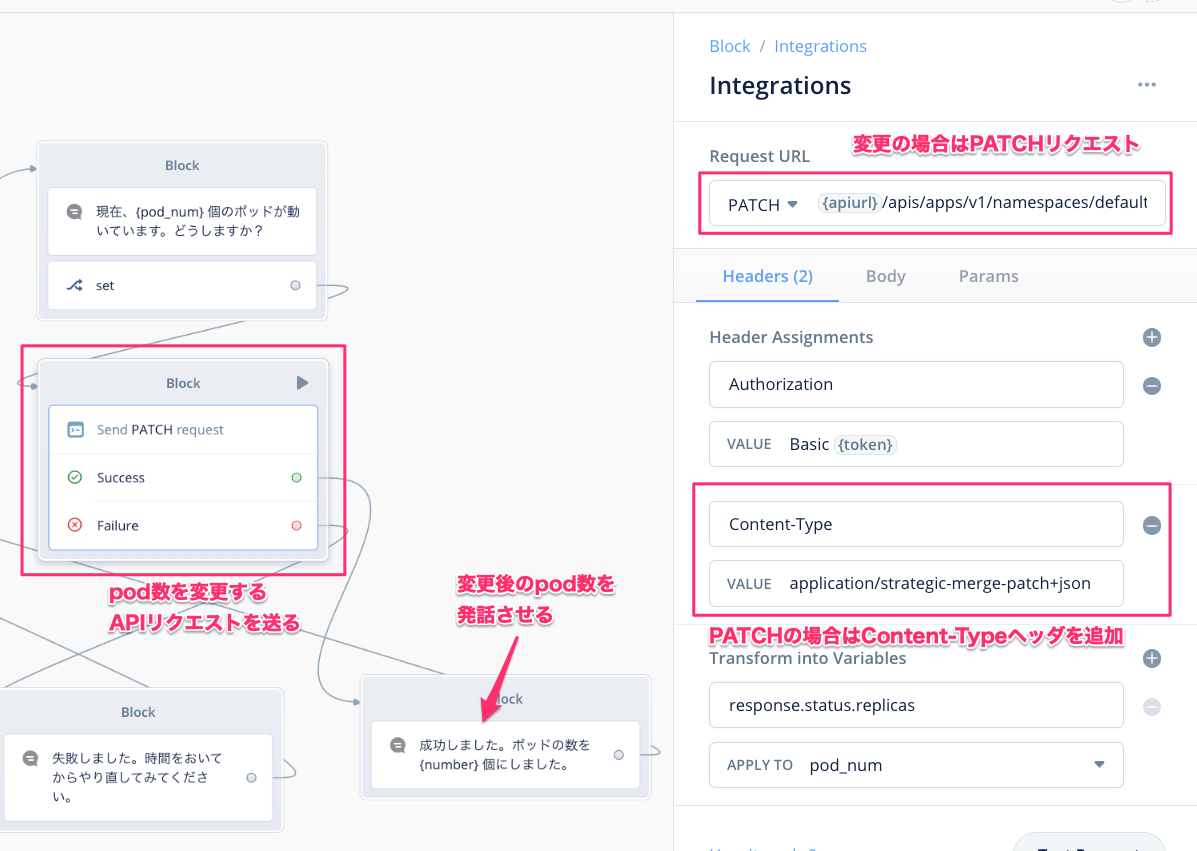
Task: Click the response.status.replicas path field
Action: [x=916, y=705]
